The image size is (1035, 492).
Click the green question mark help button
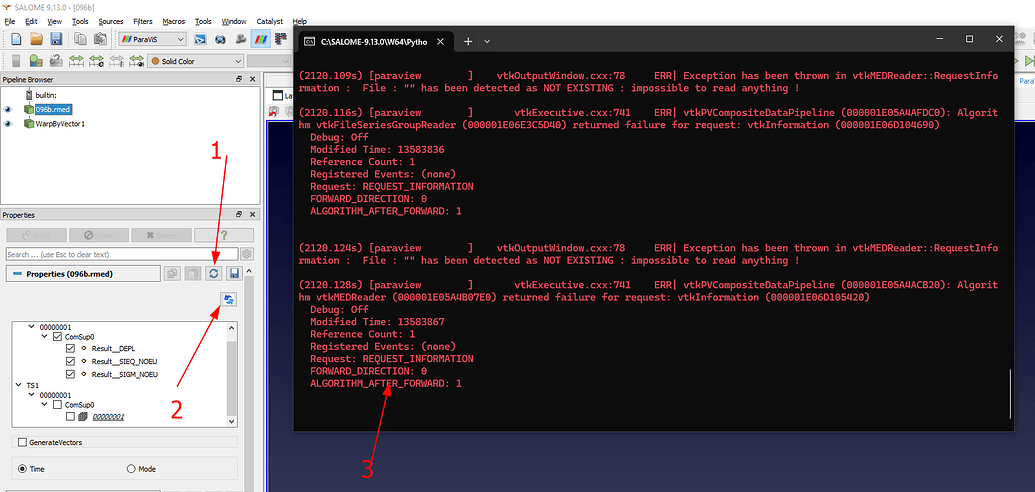[224, 235]
